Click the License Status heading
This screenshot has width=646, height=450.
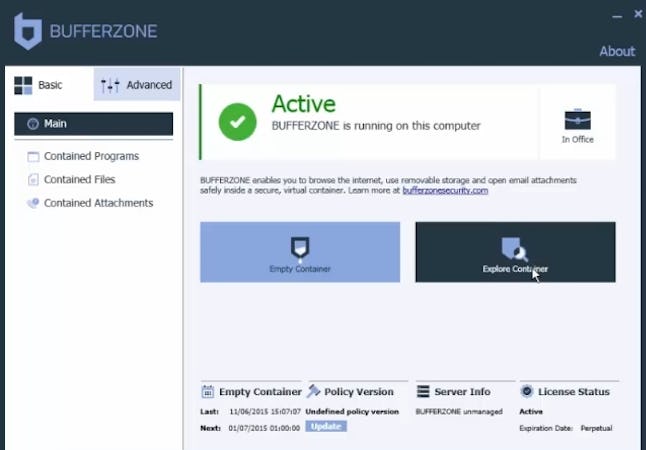pyautogui.click(x=573, y=391)
